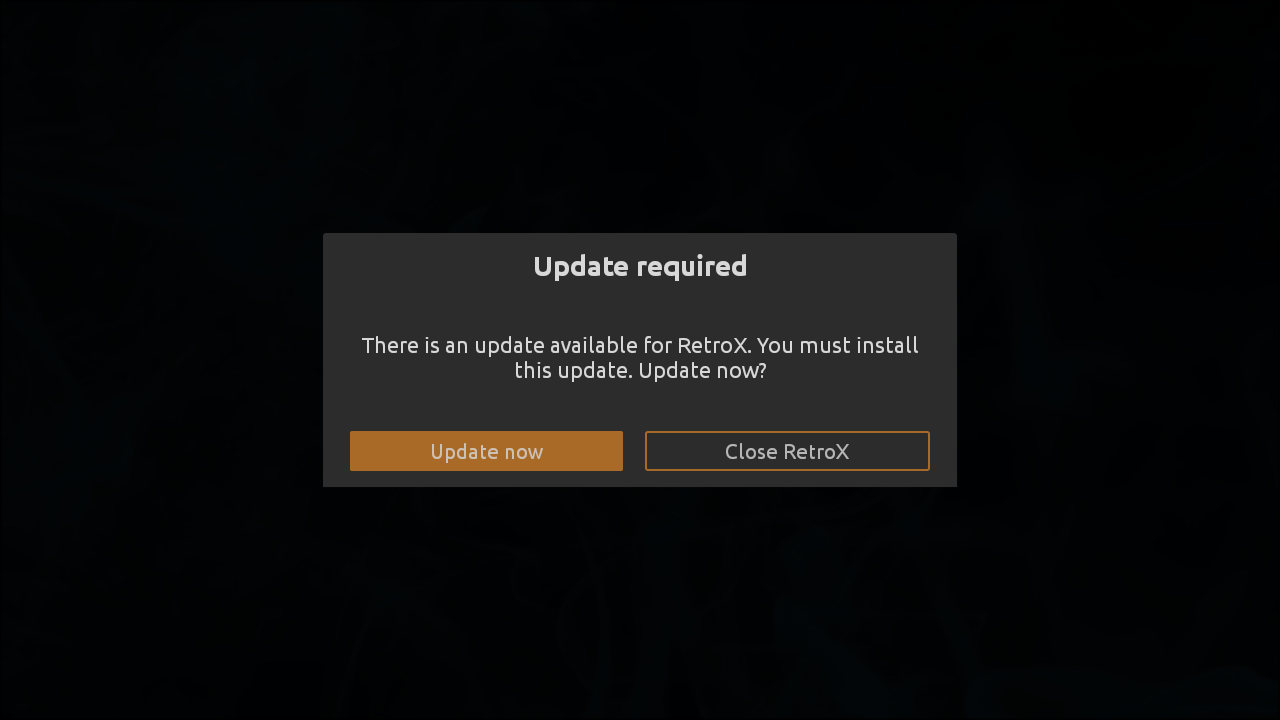
Task: Choose the outlined Close RetroX option
Action: point(787,451)
